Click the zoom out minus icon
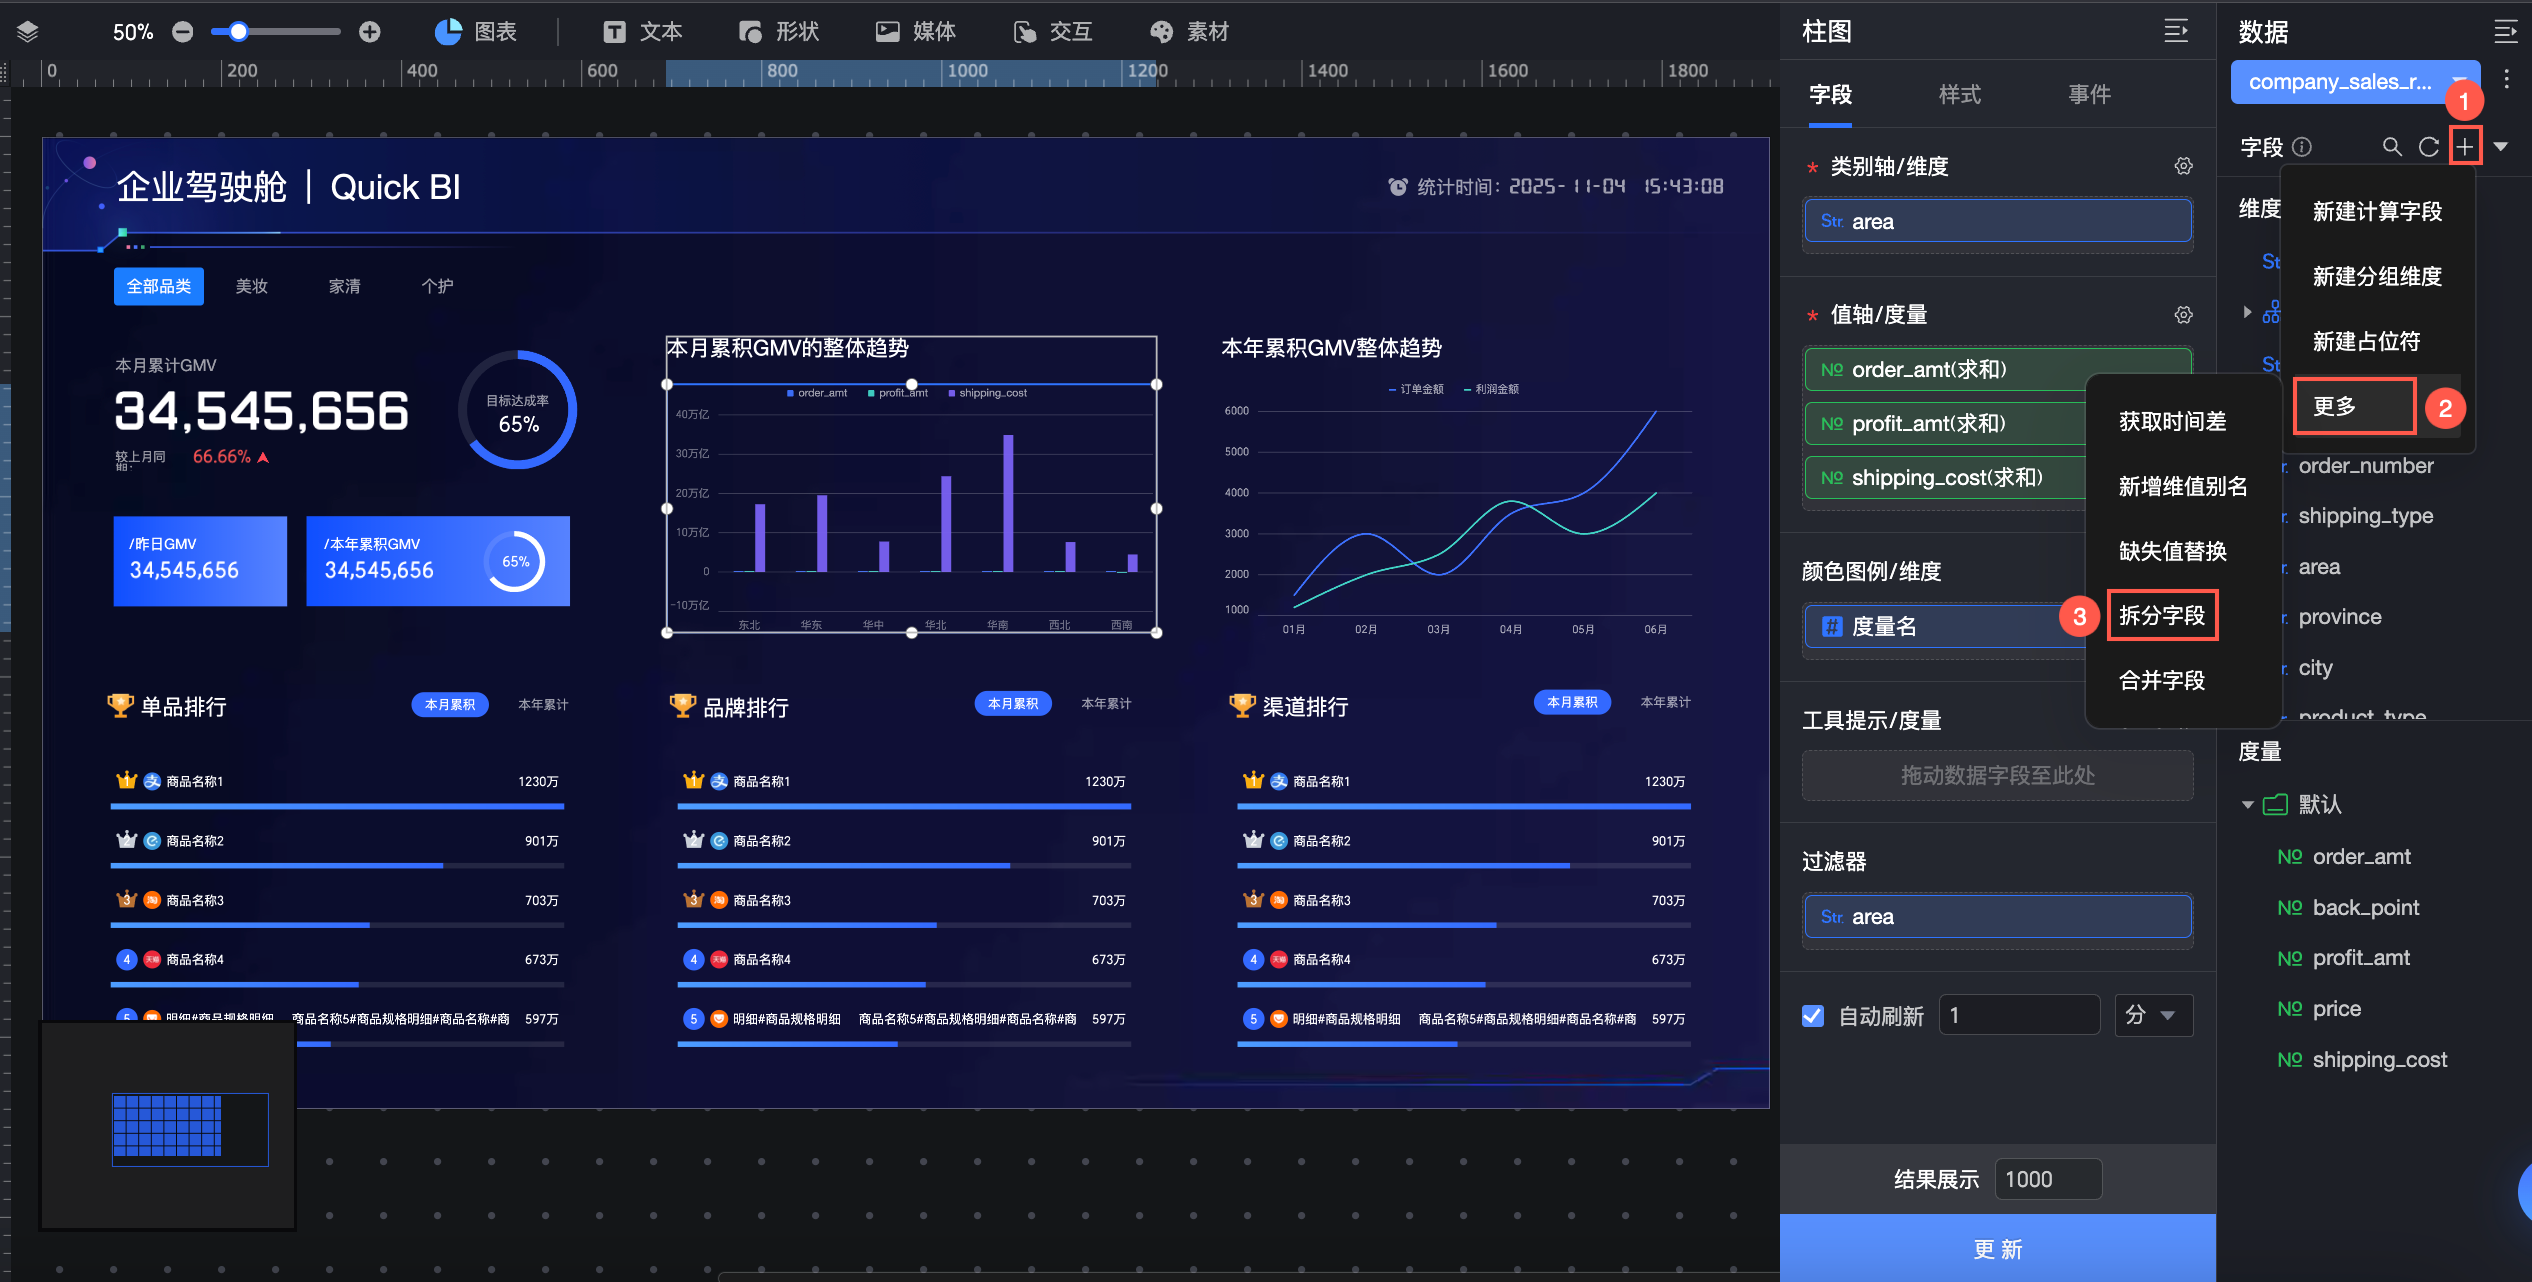 (x=182, y=32)
